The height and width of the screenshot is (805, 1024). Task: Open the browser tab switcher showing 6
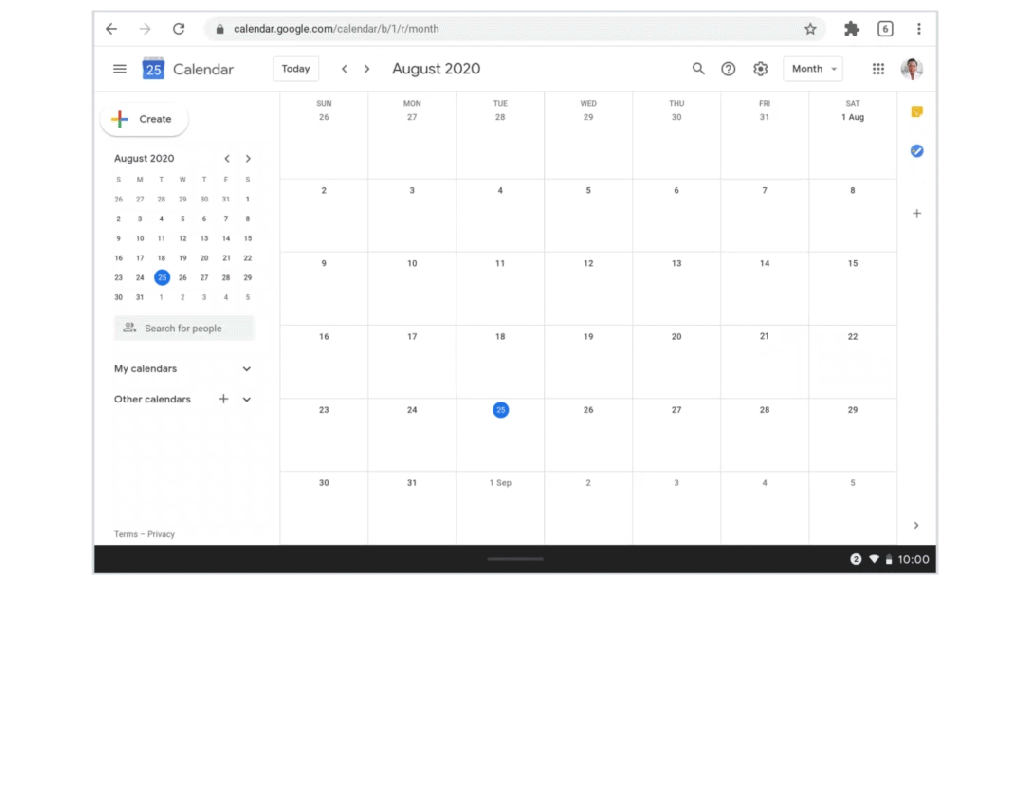885,29
